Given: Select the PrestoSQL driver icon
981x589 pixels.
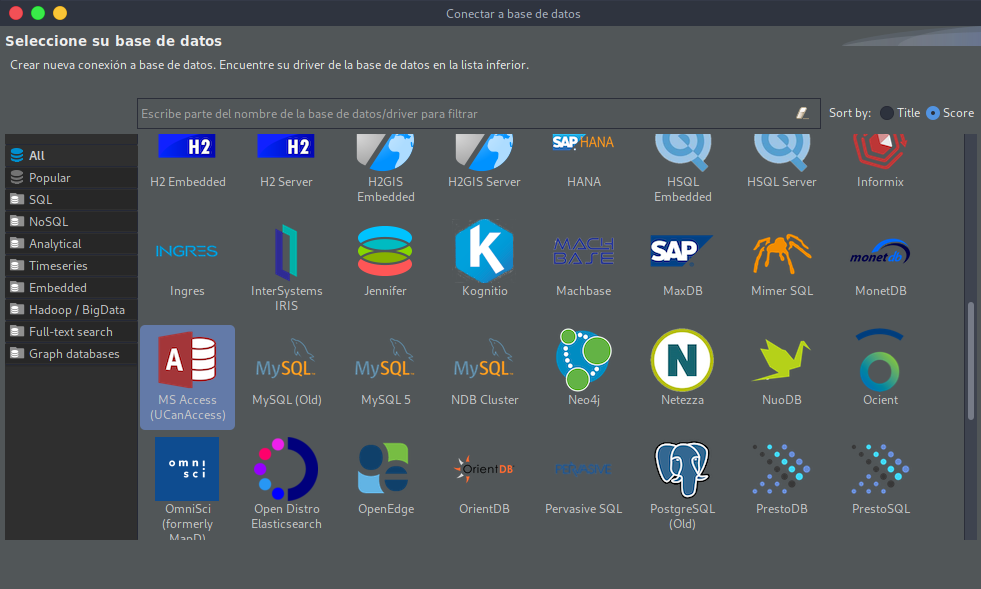Looking at the screenshot, I should (880, 469).
